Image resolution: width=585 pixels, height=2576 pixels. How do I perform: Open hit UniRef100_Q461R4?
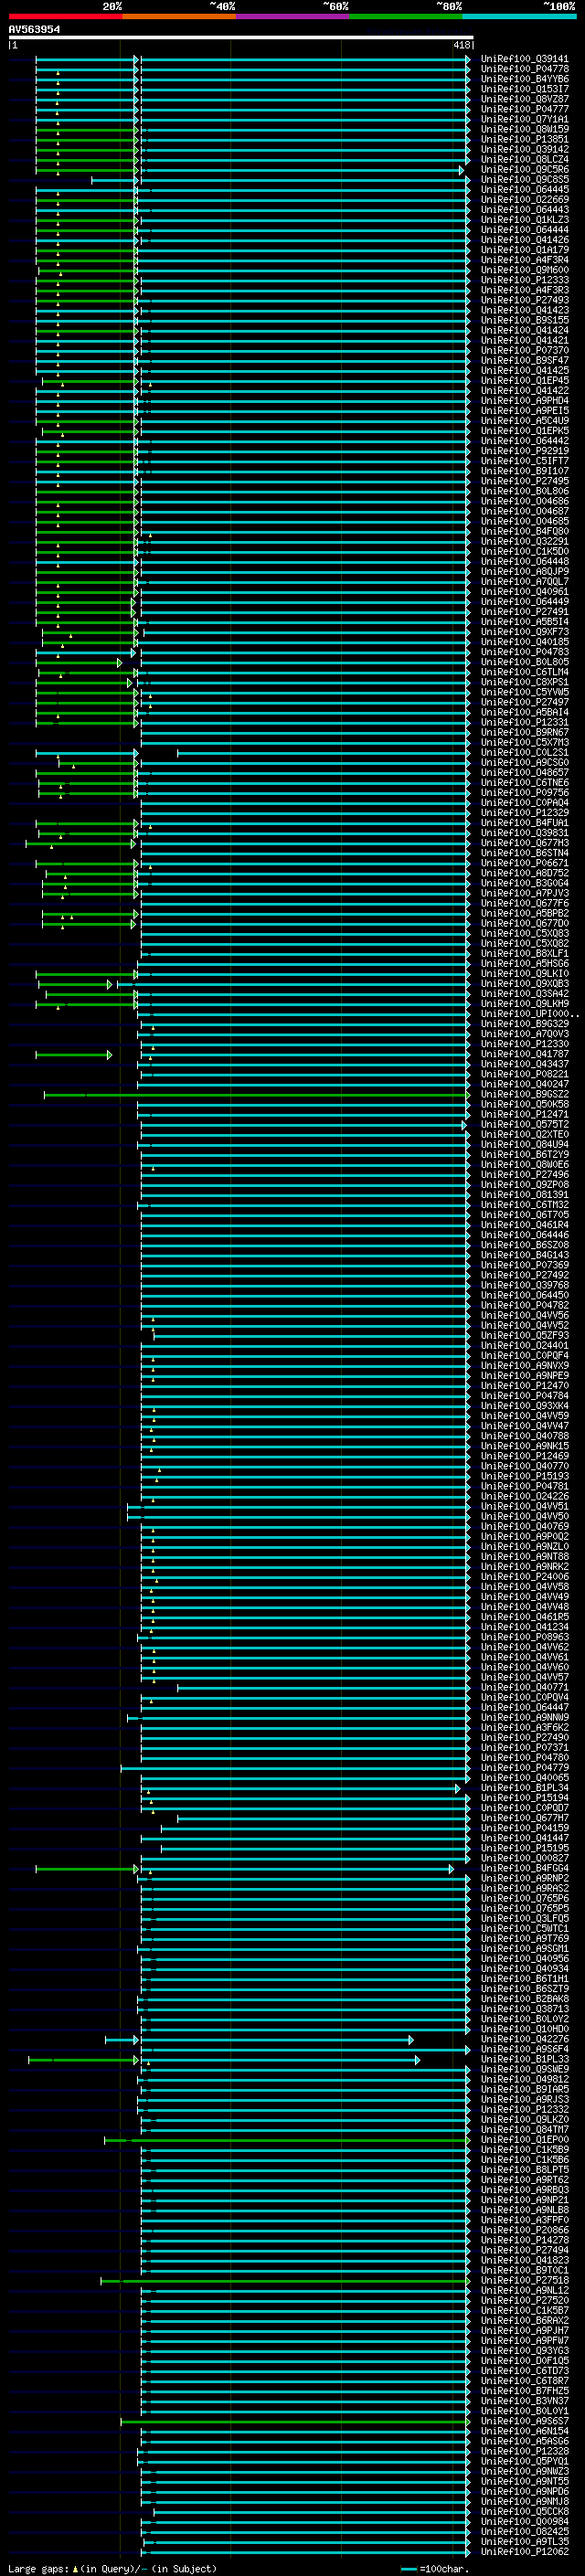[525, 1225]
